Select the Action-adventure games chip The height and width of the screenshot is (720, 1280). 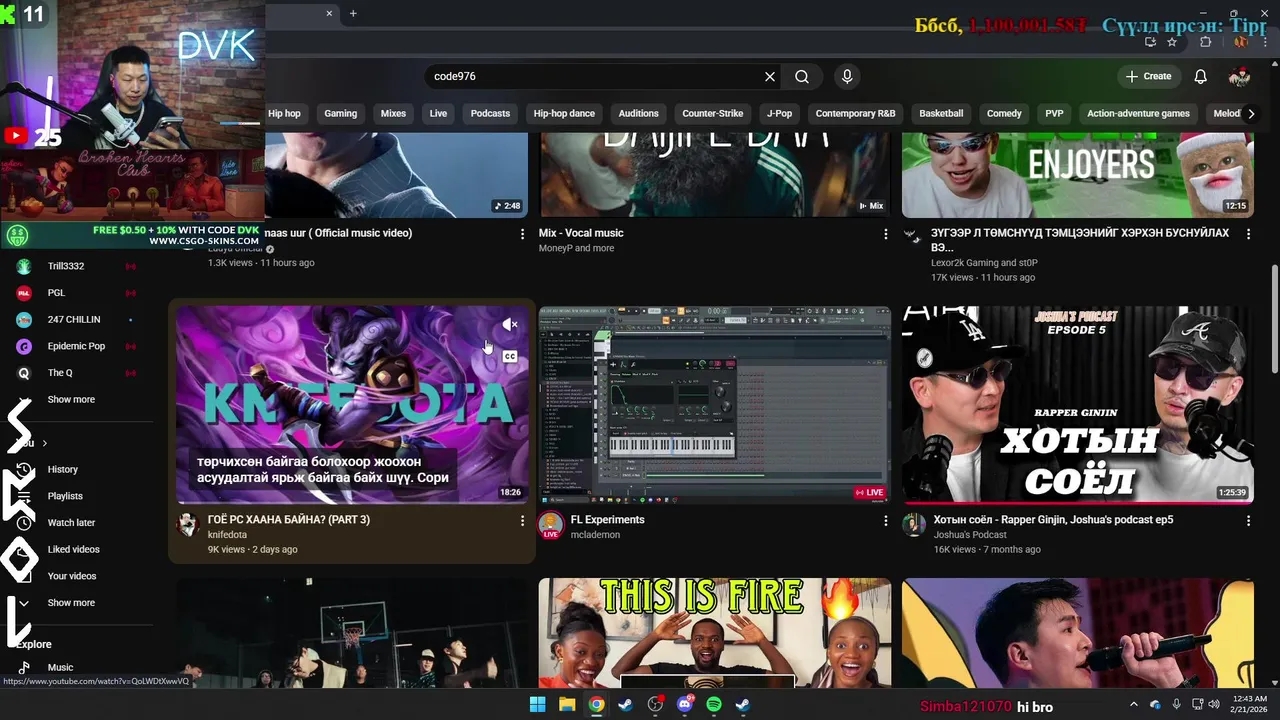[x=1138, y=113]
